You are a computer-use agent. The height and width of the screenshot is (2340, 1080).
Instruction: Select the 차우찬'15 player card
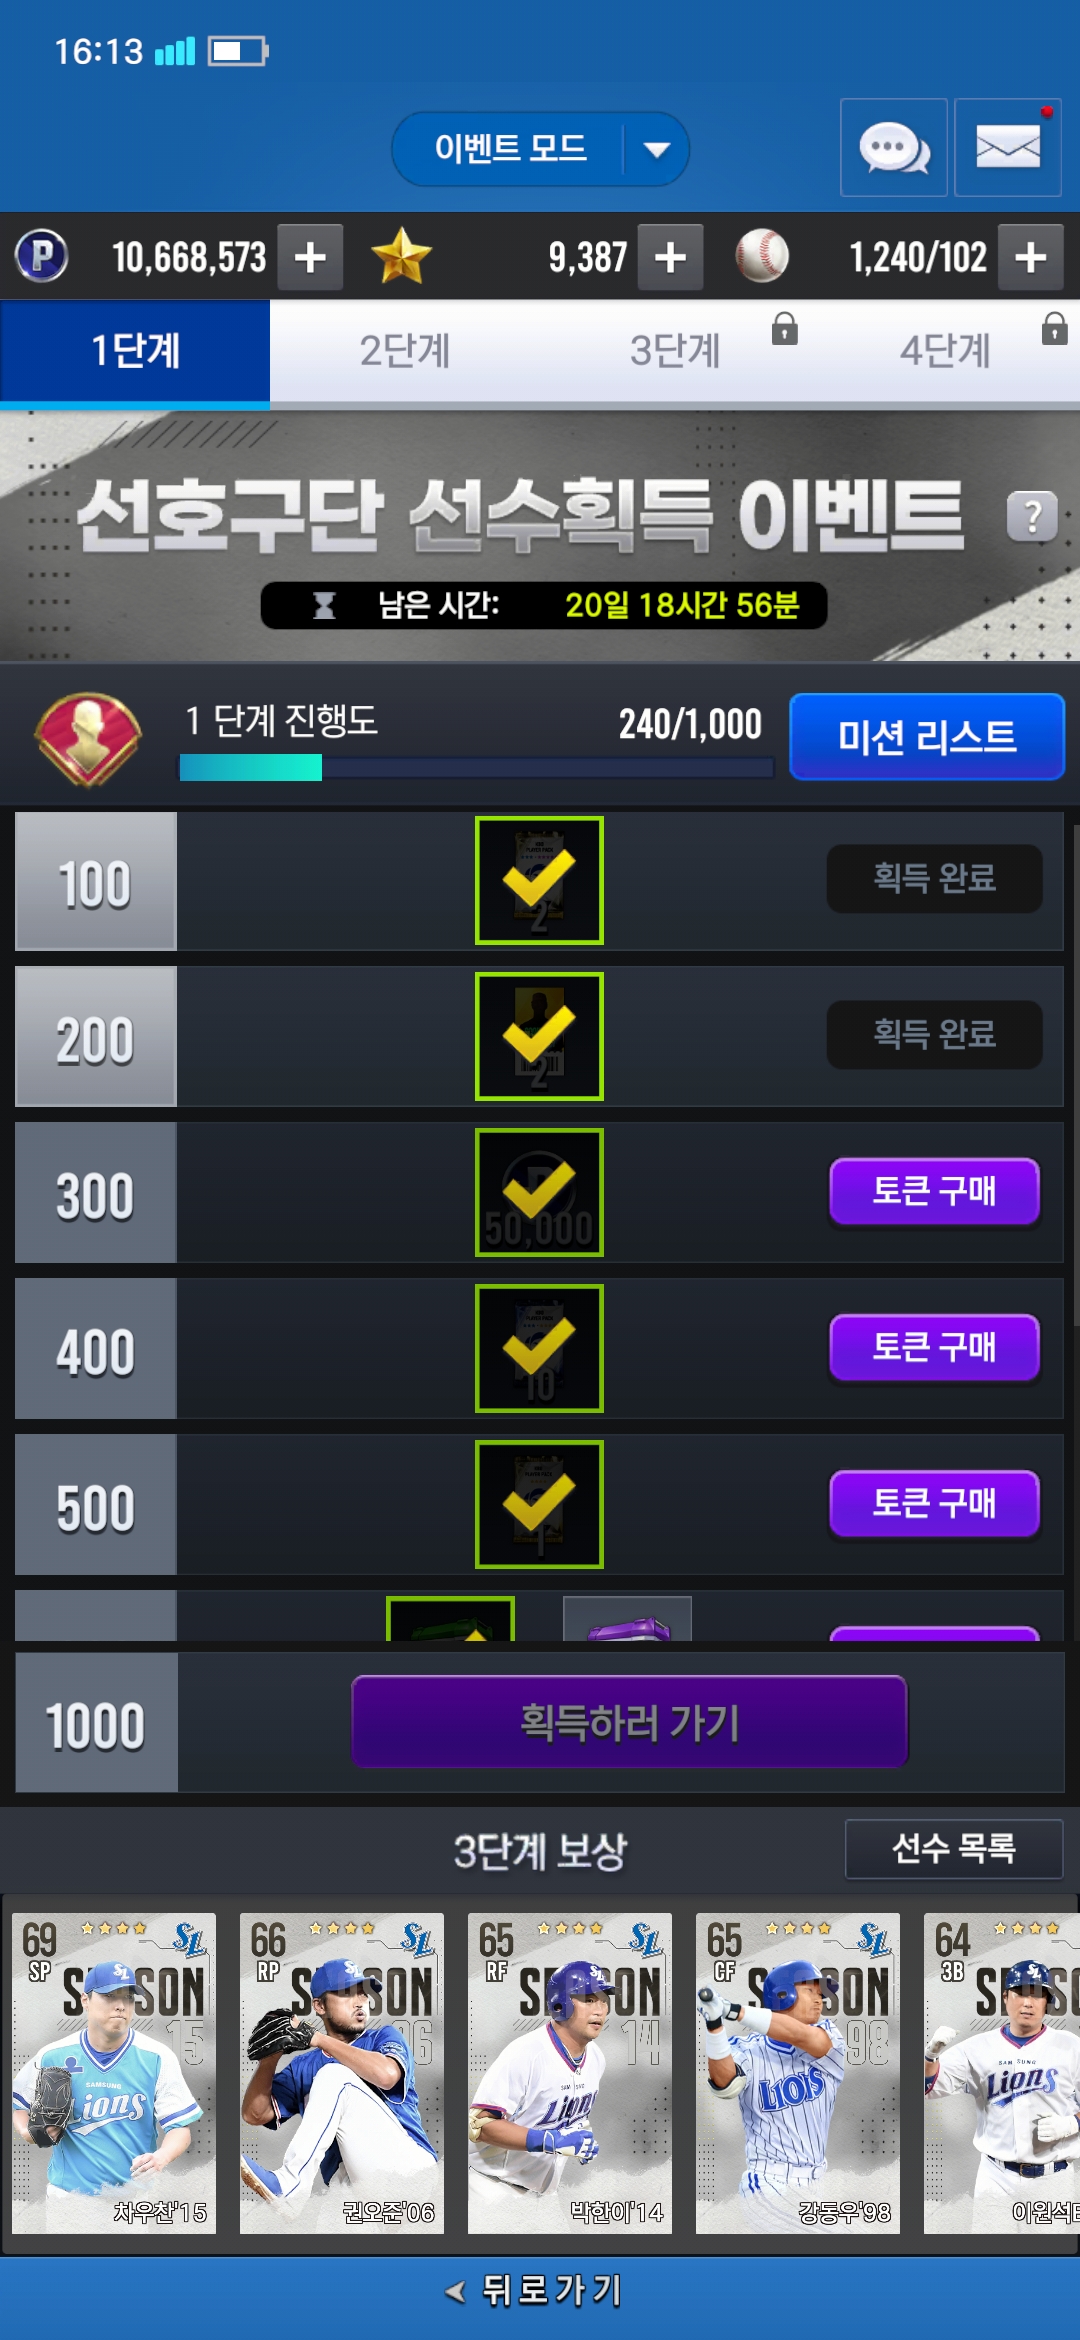coord(114,2073)
